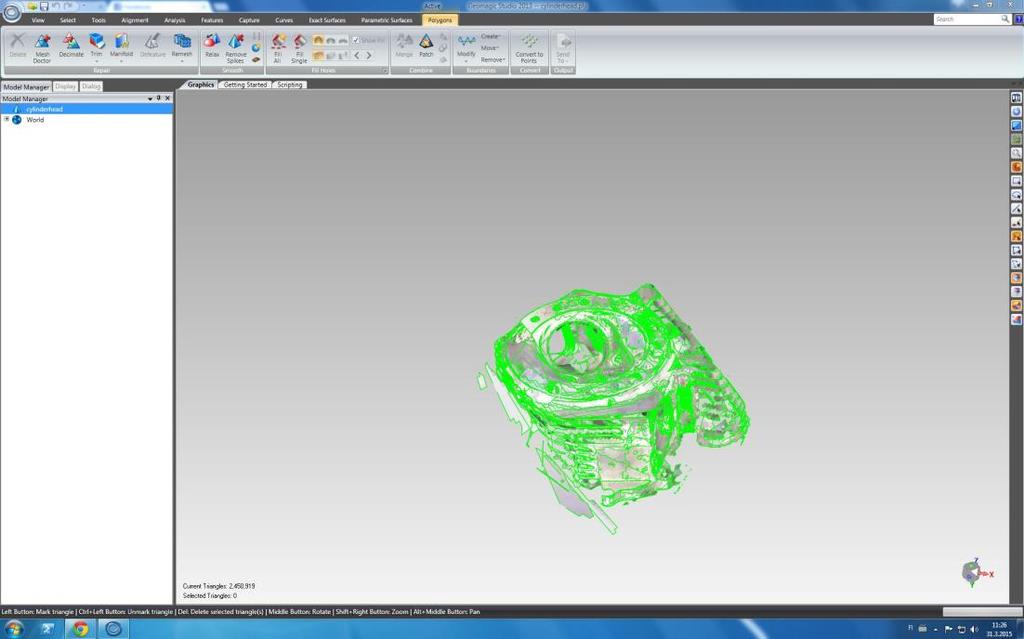This screenshot has width=1024, height=639.
Task: Go to next hole arrow
Action: coord(368,56)
